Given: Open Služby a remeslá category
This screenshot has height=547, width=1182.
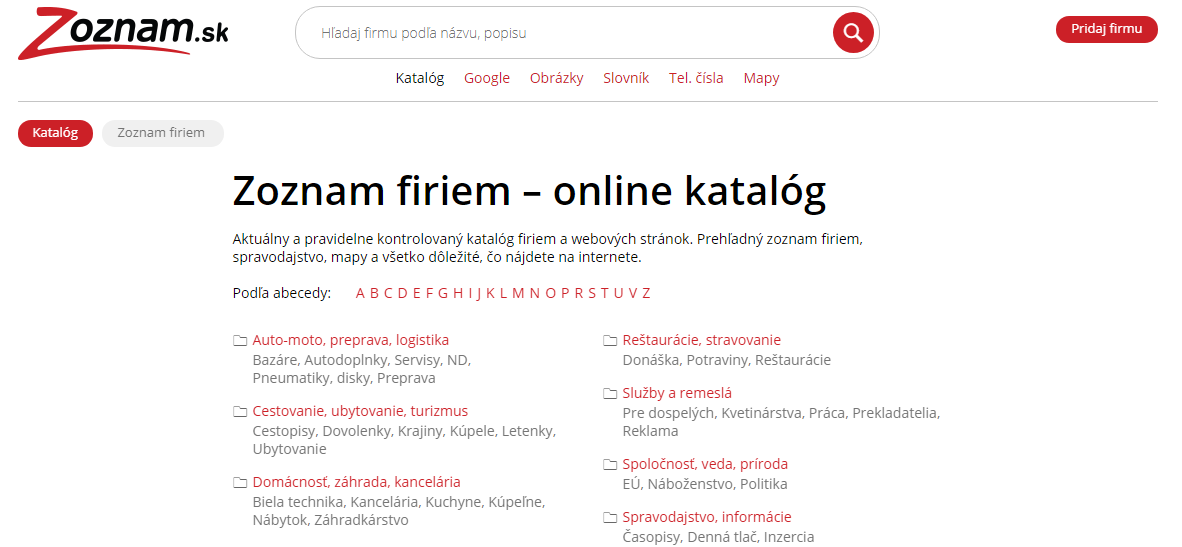Looking at the screenshot, I should 677,393.
